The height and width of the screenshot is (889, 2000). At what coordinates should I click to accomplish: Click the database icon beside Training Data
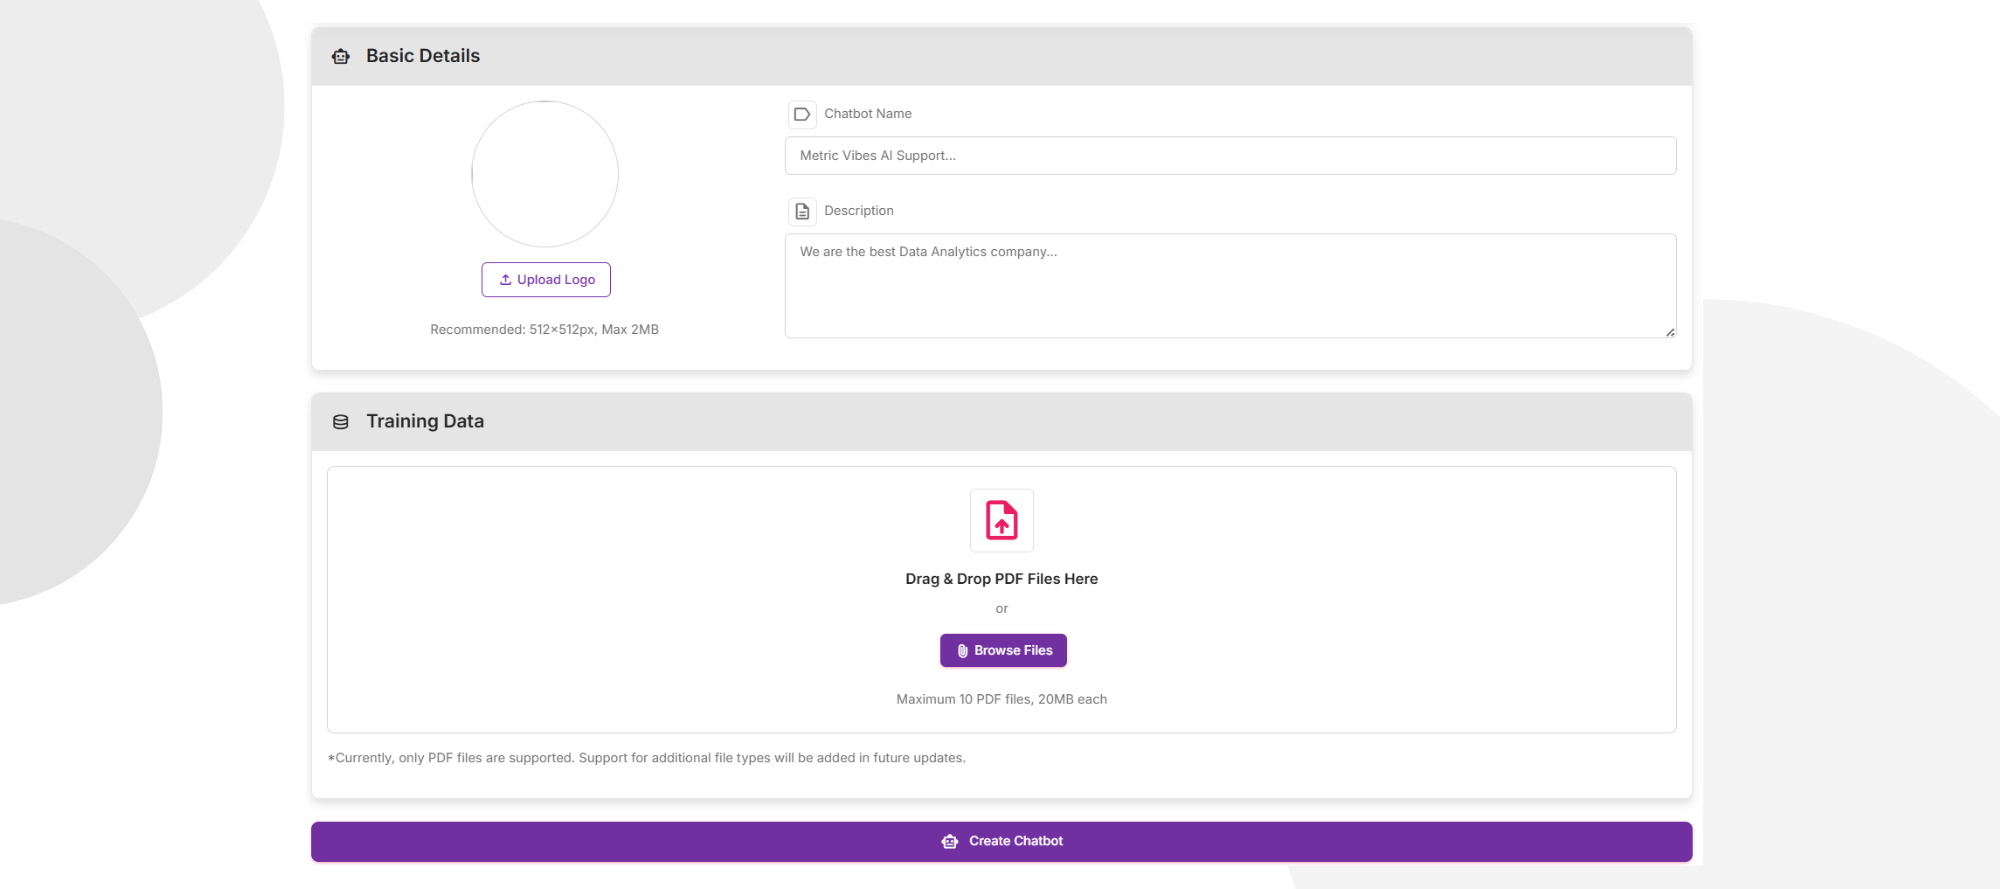point(341,422)
